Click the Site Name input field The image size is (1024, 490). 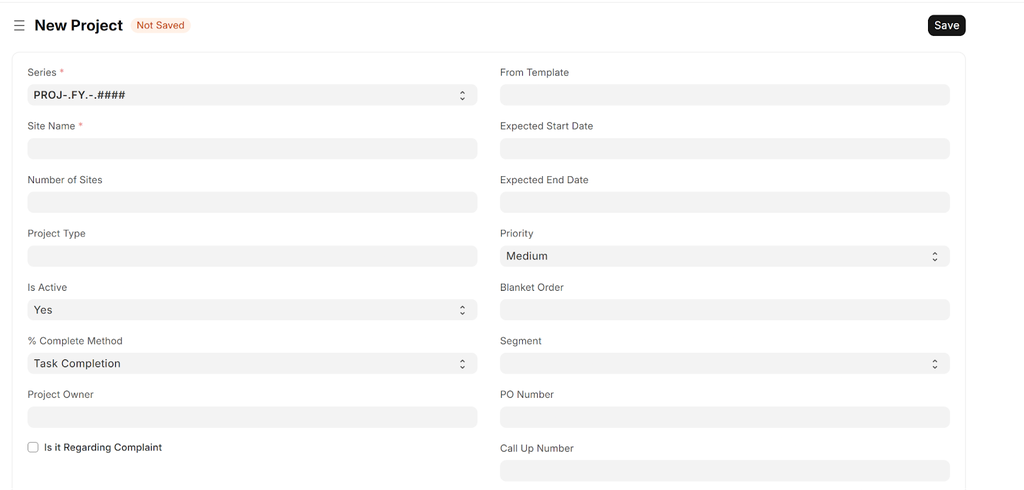point(252,149)
